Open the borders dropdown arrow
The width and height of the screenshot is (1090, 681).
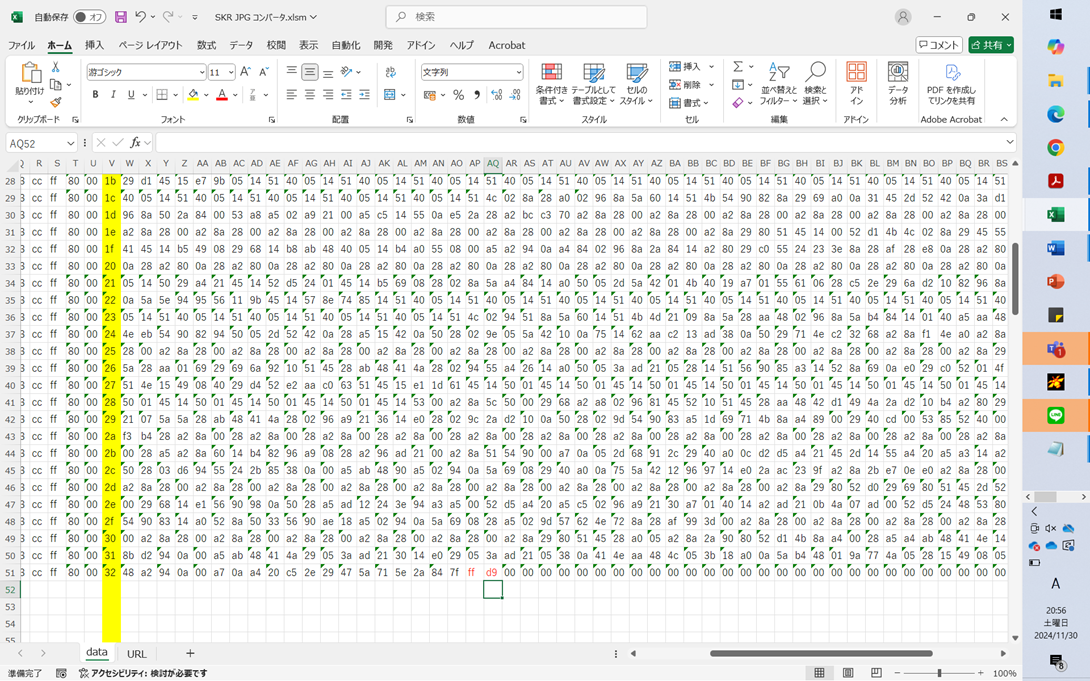click(174, 95)
